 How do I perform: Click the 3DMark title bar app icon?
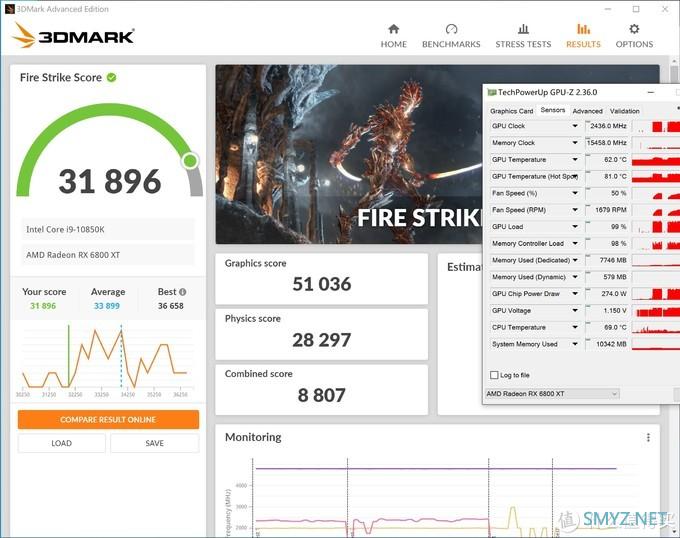tap(9, 9)
